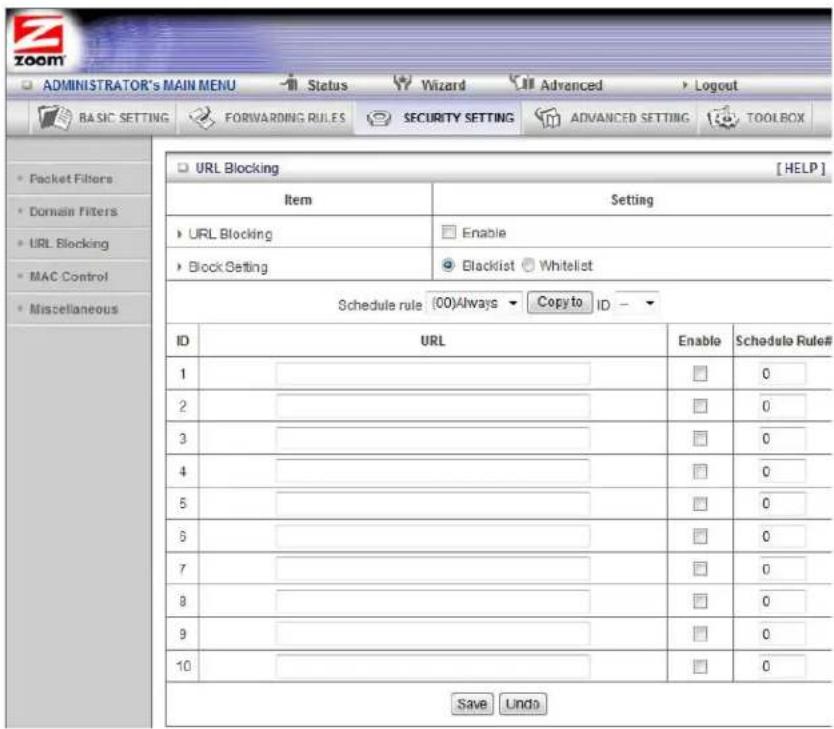Click the Toolbox gear icon

point(722,118)
